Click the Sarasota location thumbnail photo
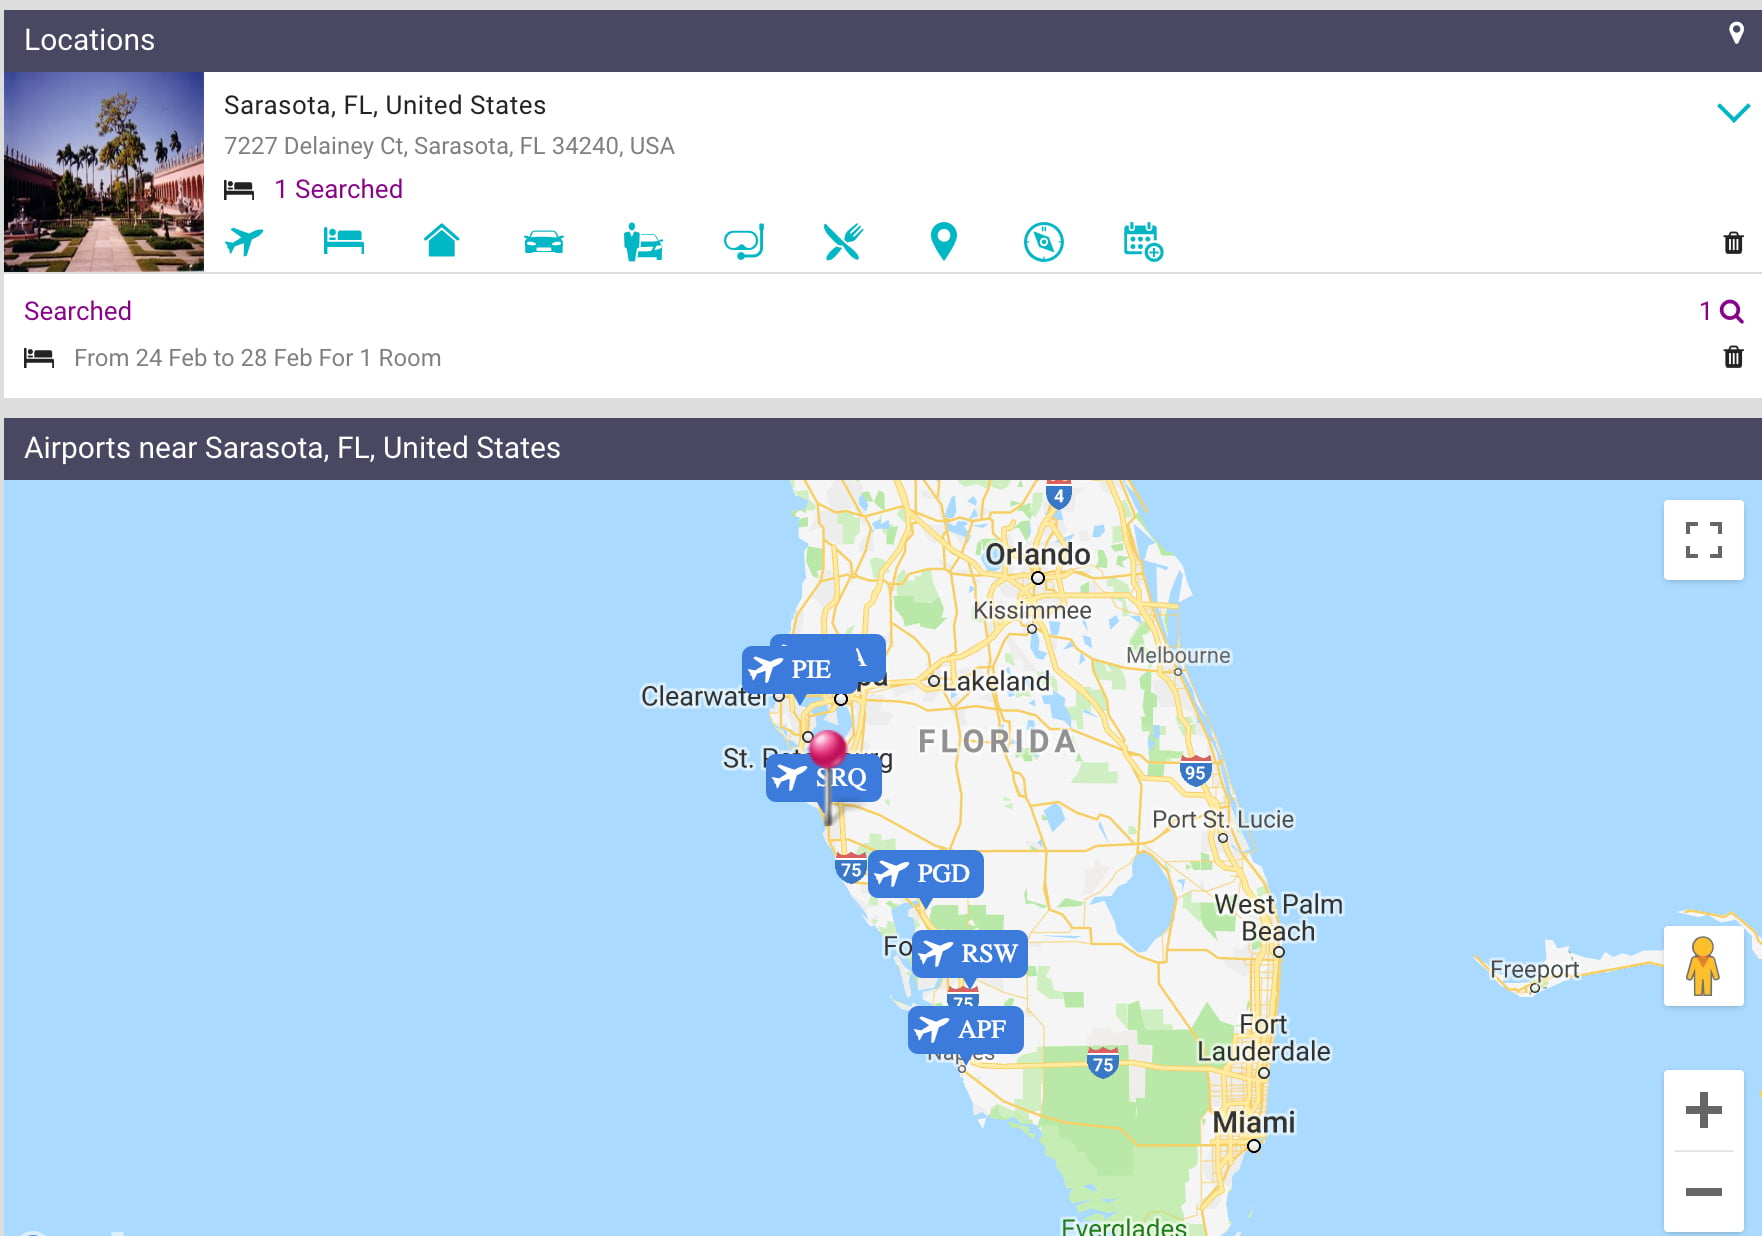 point(104,172)
